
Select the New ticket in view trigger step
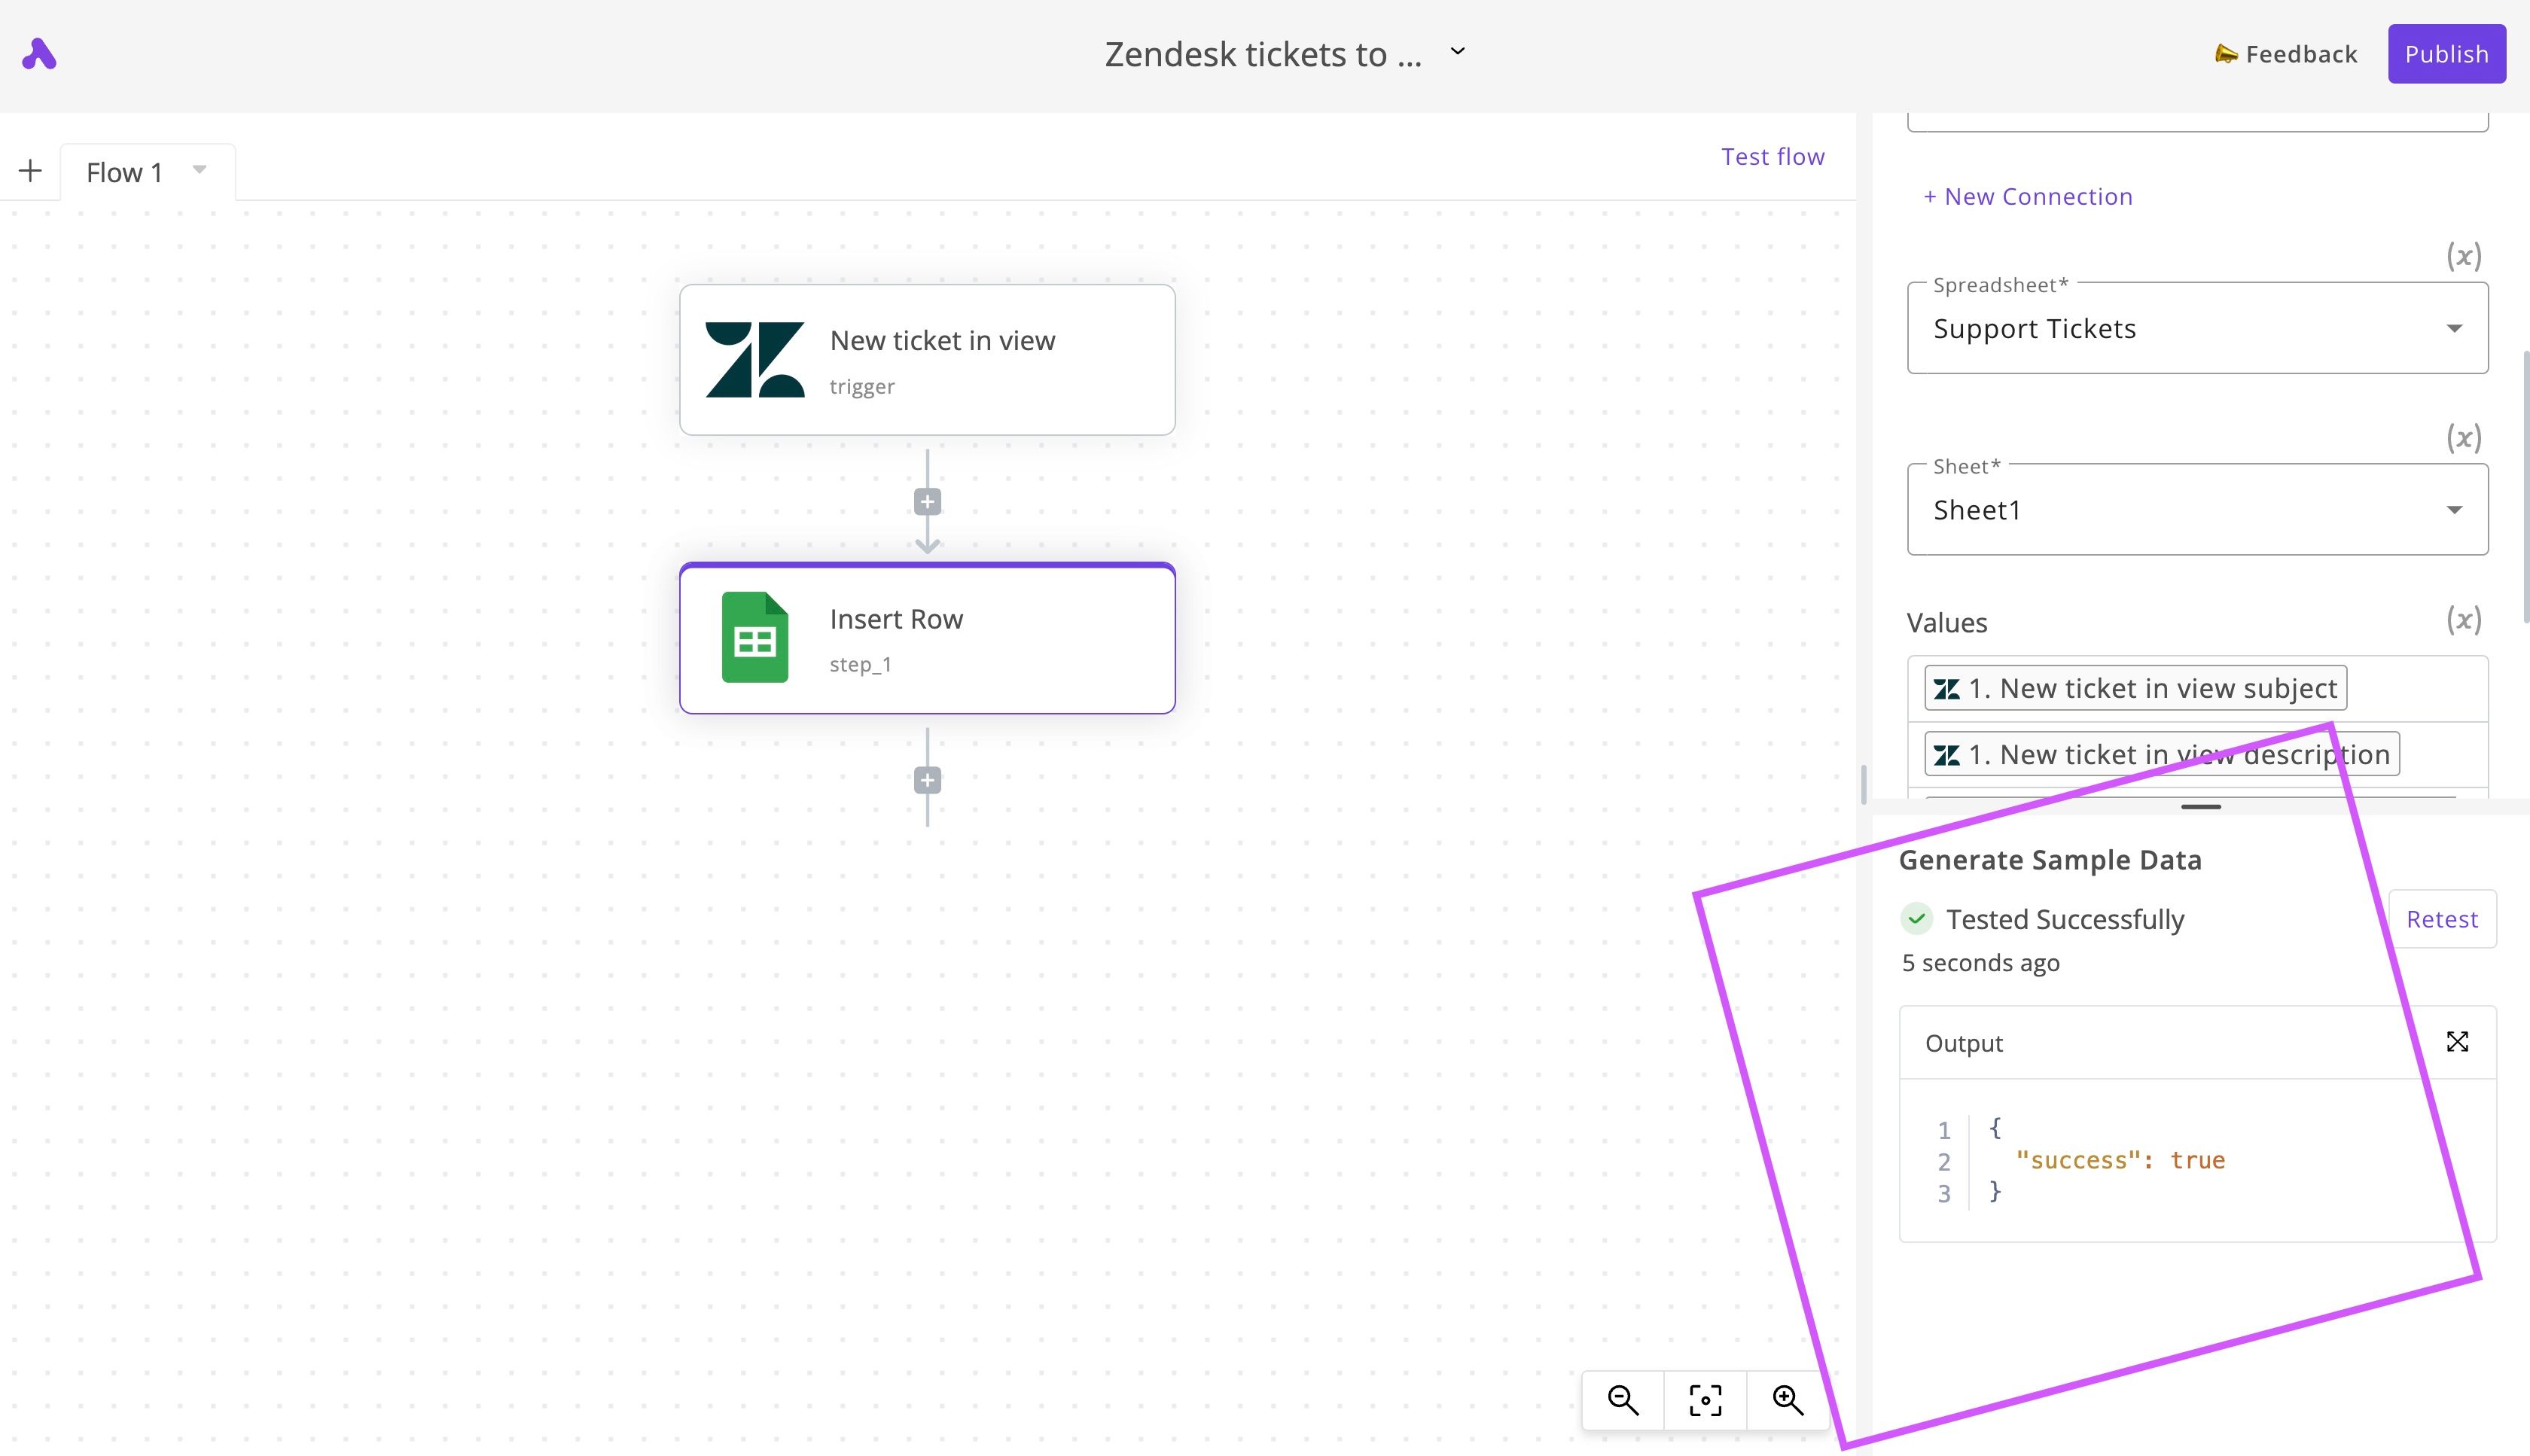click(x=927, y=360)
